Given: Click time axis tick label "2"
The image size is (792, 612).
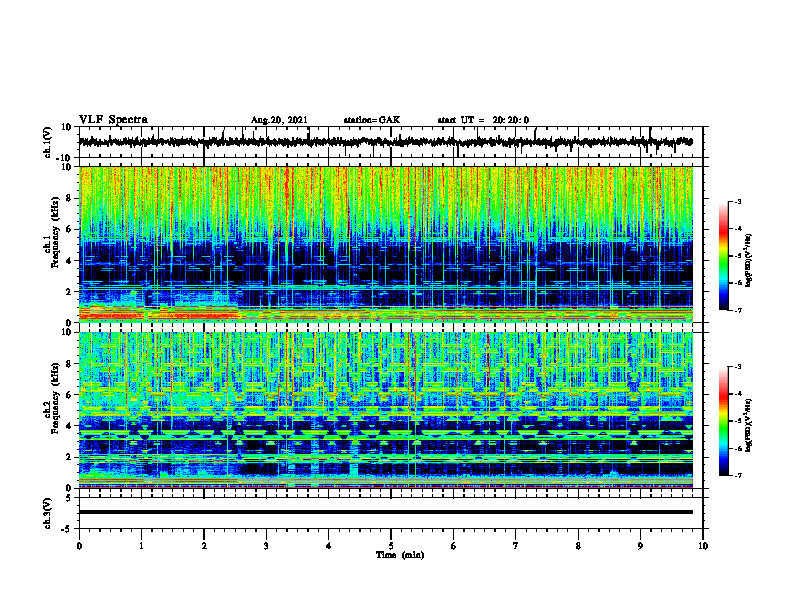Looking at the screenshot, I should coord(204,546).
